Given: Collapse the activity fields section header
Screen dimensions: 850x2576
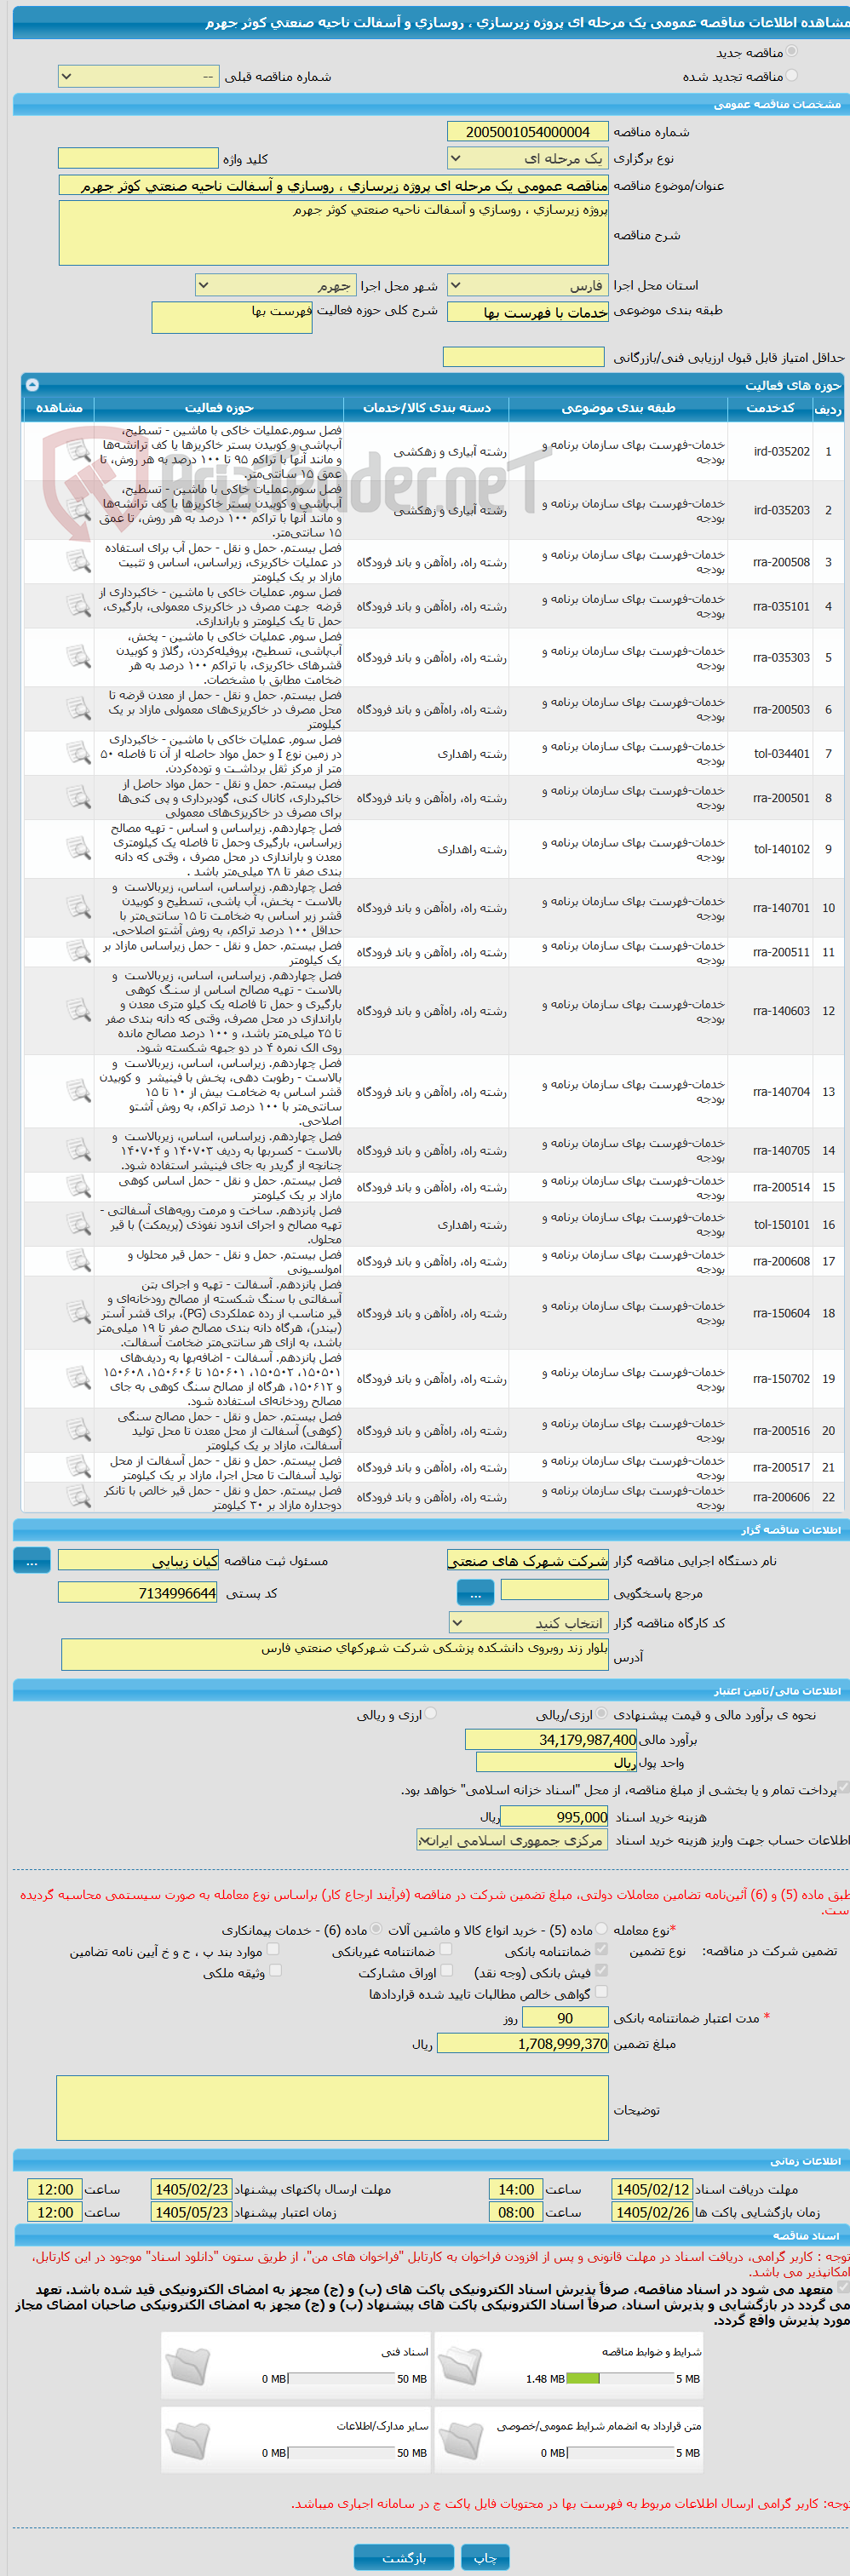Looking at the screenshot, I should (x=32, y=385).
